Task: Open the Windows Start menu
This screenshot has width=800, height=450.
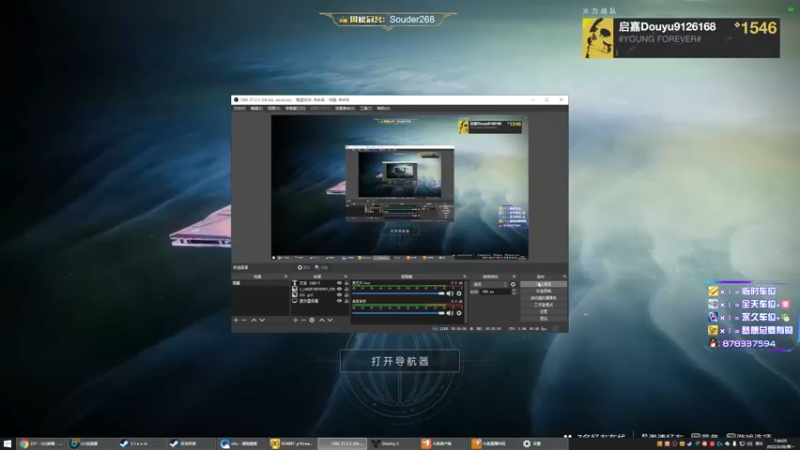Action: coord(7,443)
